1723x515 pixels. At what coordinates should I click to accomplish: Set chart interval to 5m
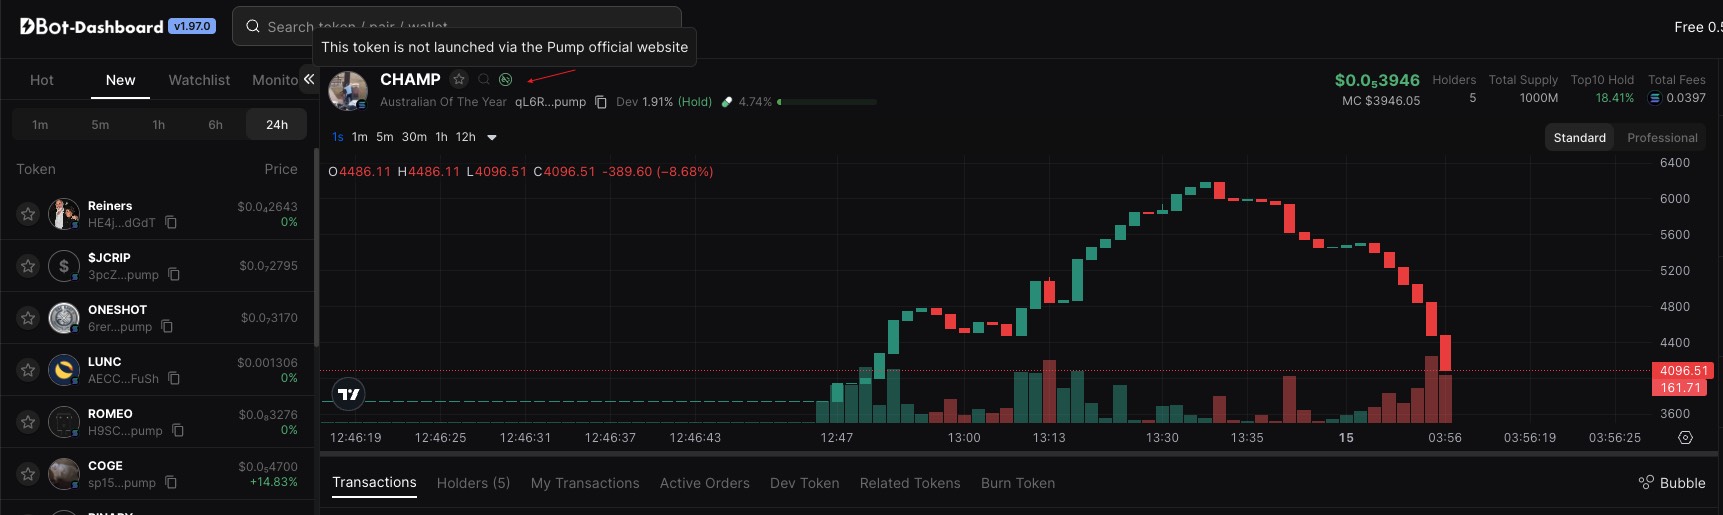tap(385, 138)
